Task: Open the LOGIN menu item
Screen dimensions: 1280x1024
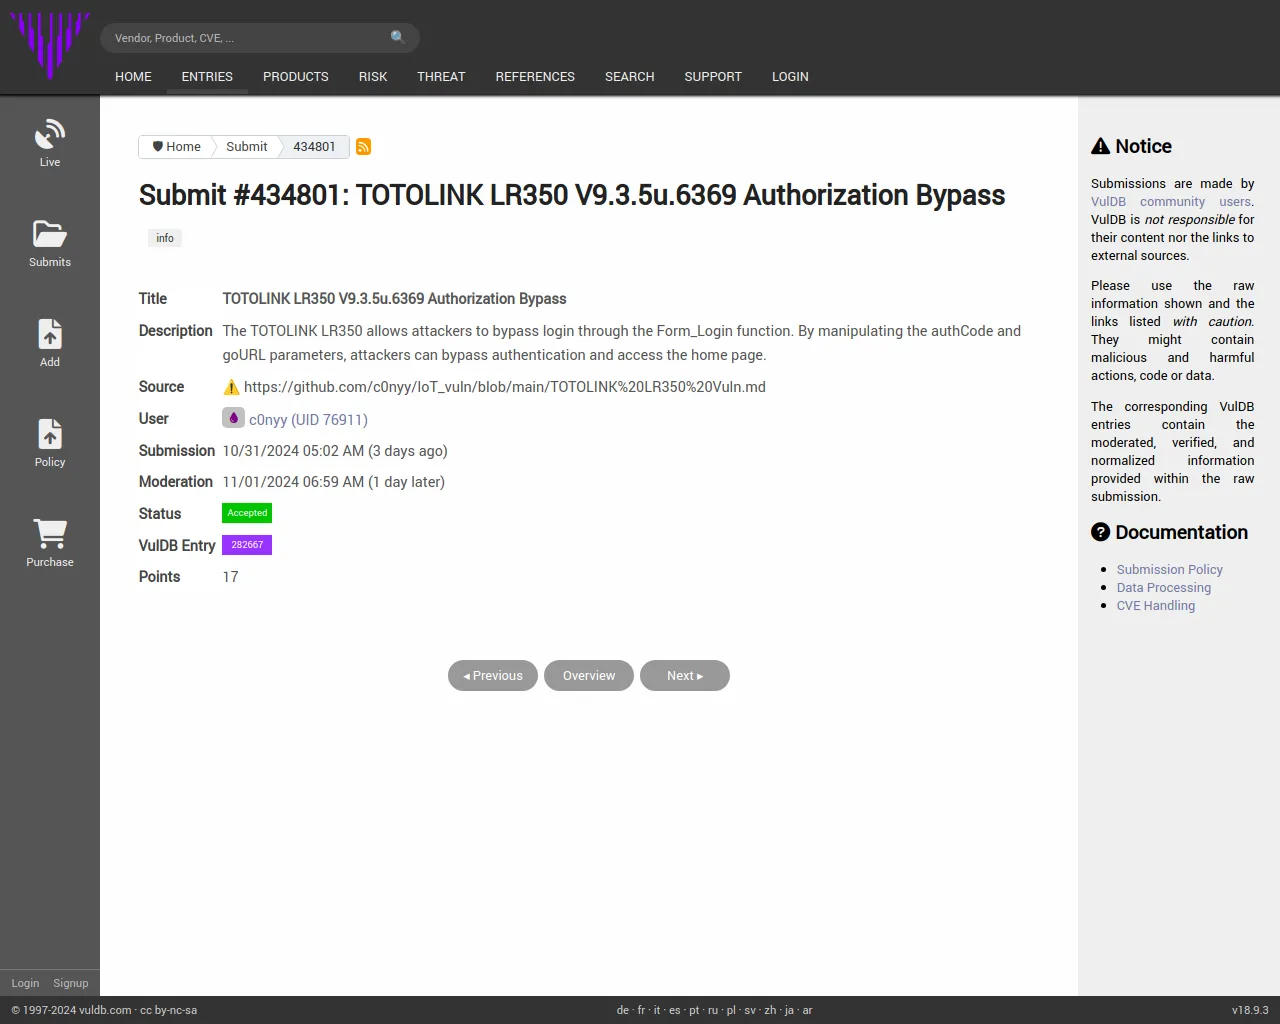Action: (790, 76)
